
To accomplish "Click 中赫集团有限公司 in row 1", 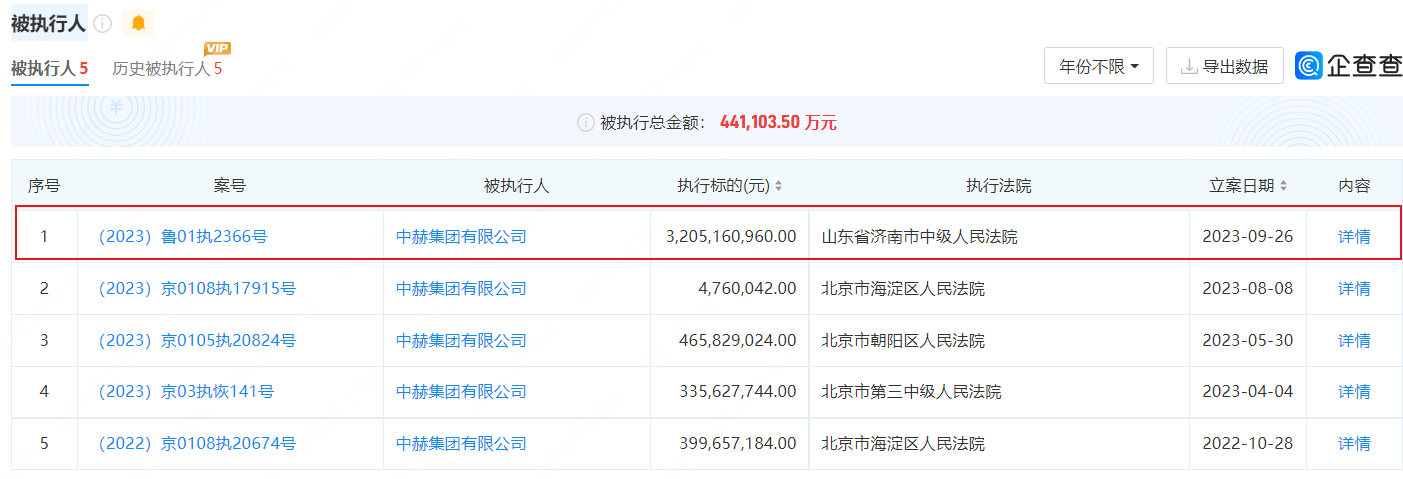I will pyautogui.click(x=461, y=237).
